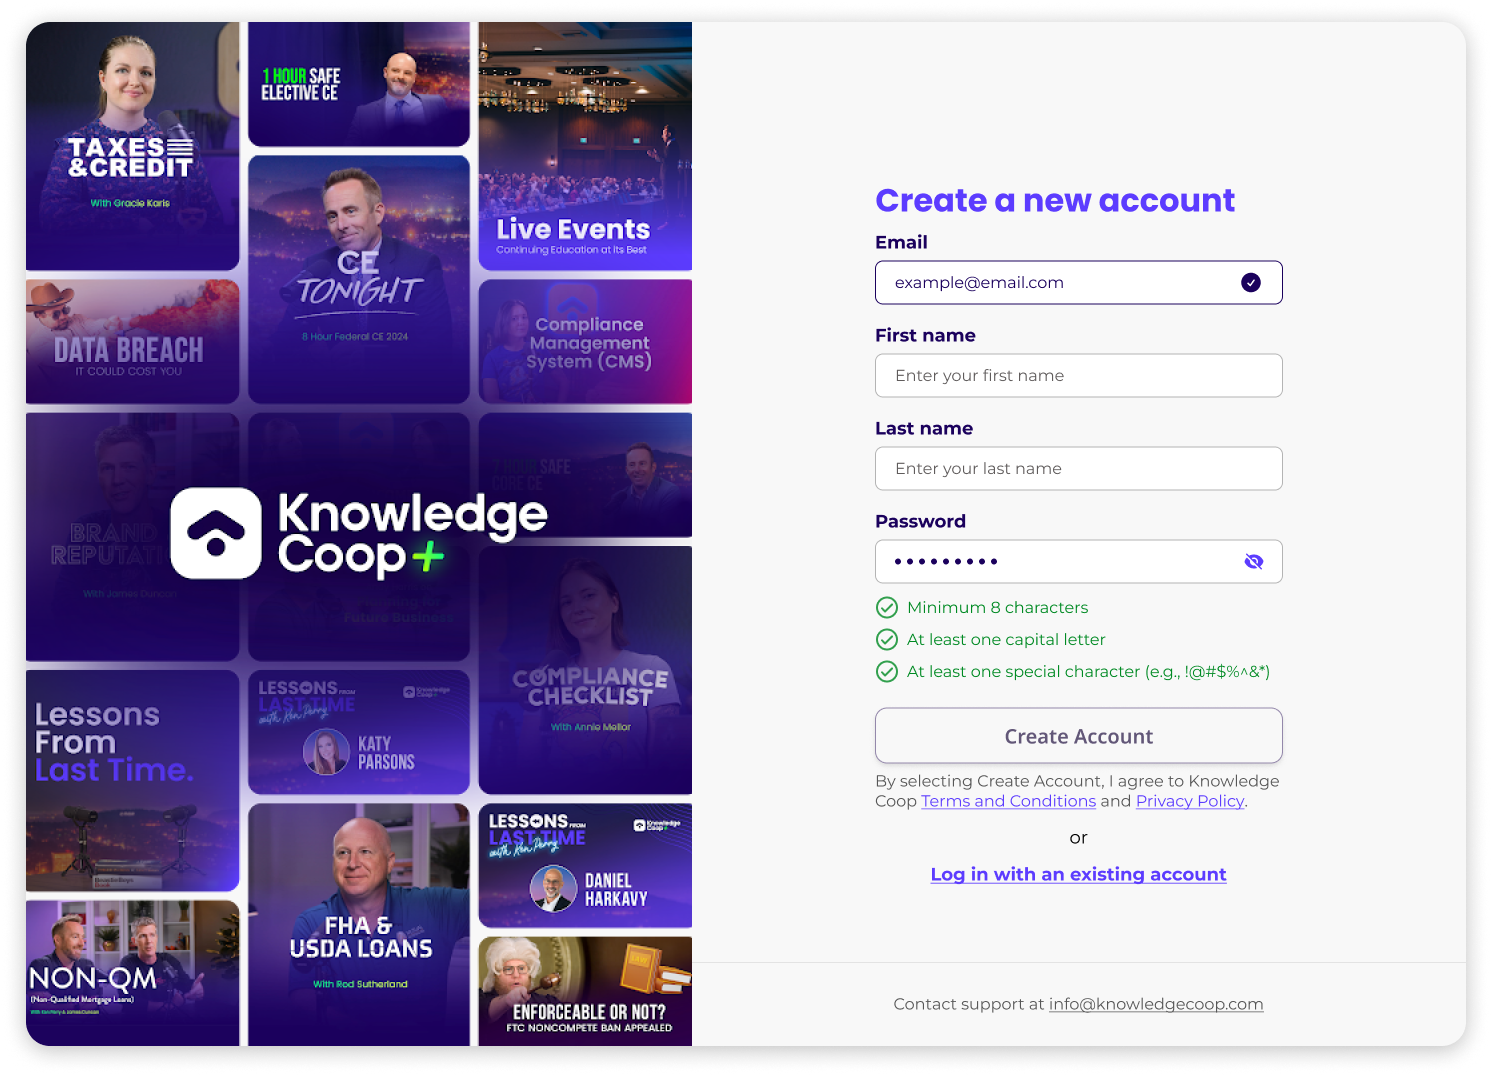Open the Compliance Management System thumbnail
1492x1076 pixels.
[585, 342]
